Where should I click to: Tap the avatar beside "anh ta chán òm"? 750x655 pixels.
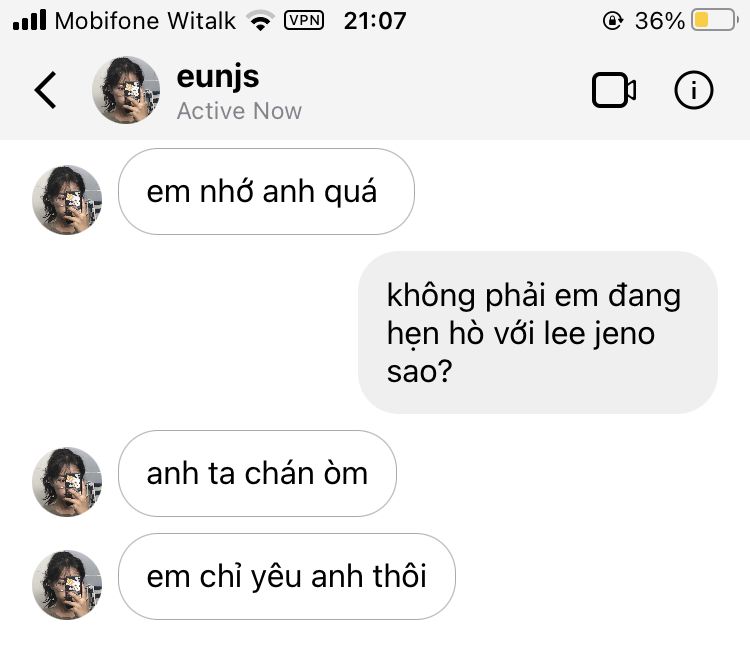pyautogui.click(x=67, y=482)
